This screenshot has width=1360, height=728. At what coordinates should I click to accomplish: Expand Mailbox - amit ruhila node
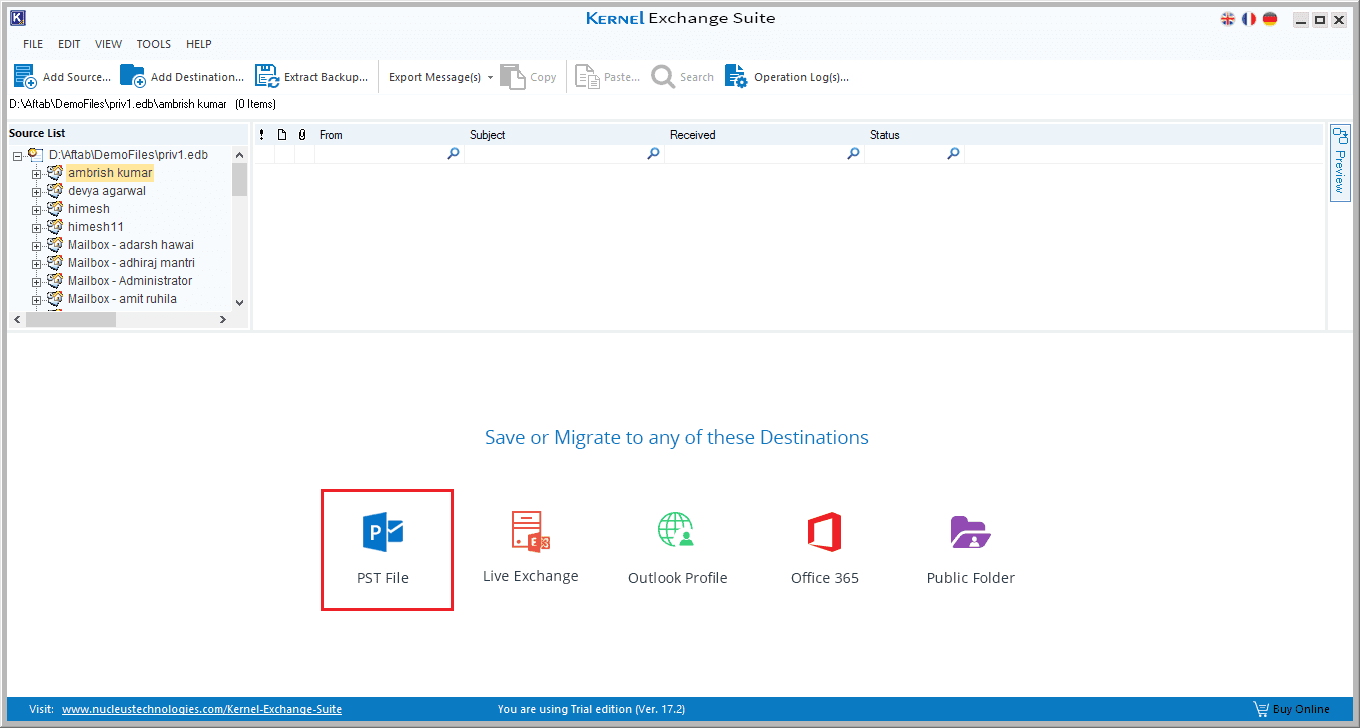click(x=37, y=300)
